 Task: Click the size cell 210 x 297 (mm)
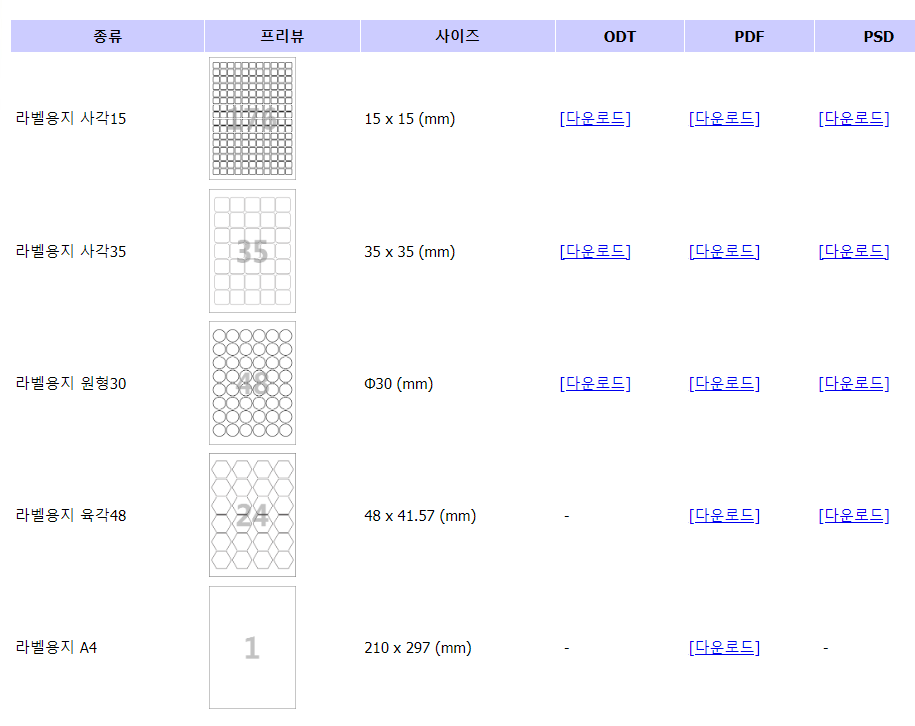tap(418, 648)
